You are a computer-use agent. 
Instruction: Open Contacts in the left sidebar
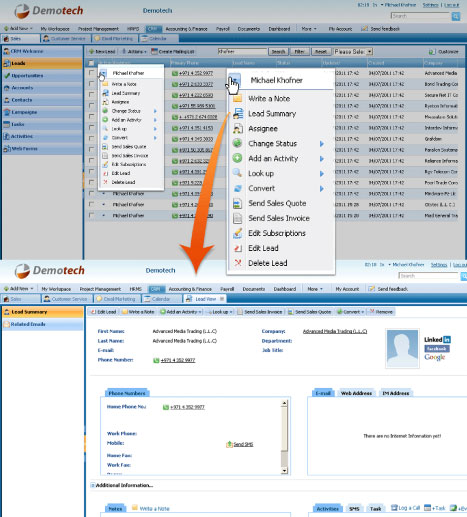42,100
